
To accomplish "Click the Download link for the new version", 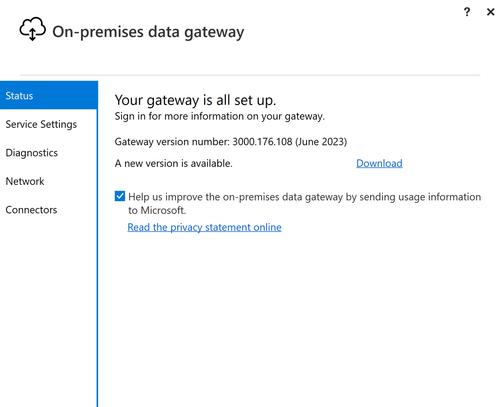I will click(x=379, y=163).
